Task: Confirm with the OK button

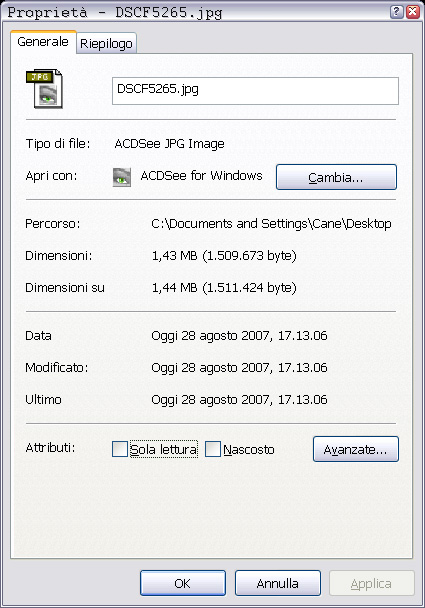Action: coord(183,583)
